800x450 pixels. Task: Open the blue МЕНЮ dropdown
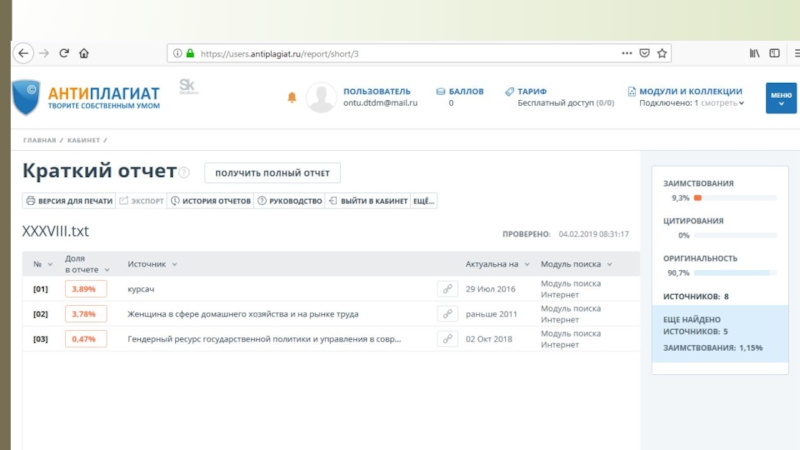[x=780, y=97]
